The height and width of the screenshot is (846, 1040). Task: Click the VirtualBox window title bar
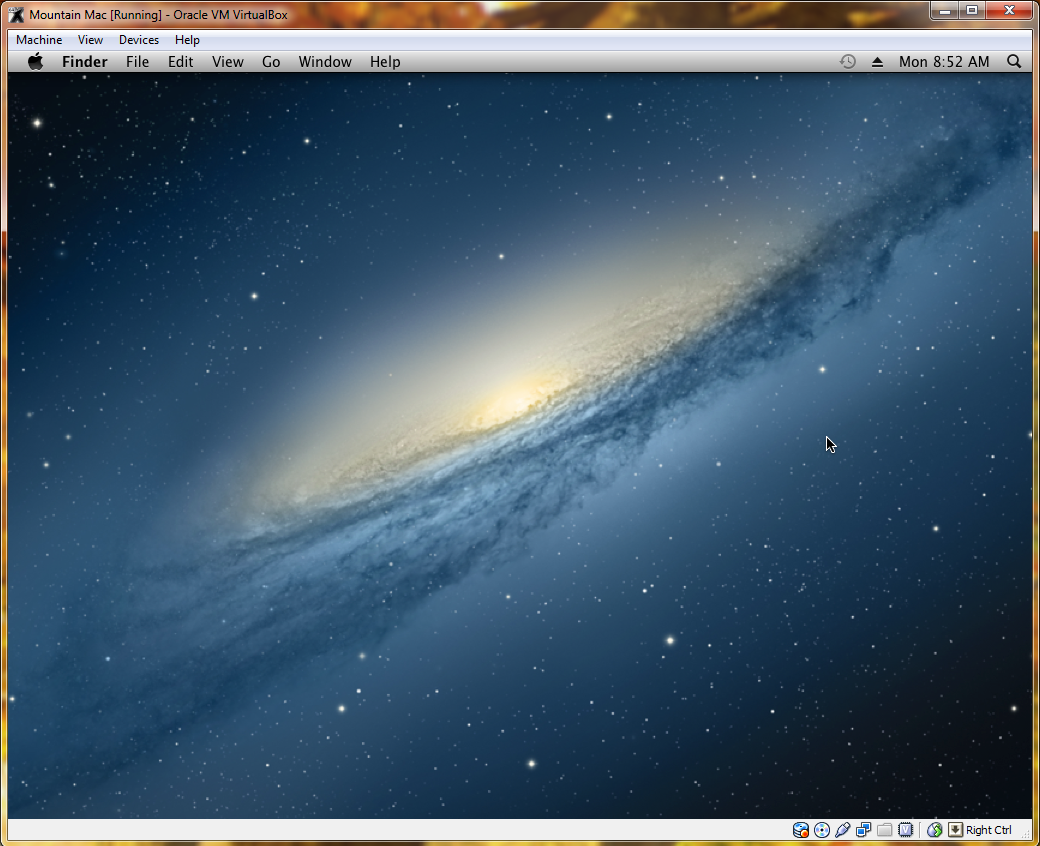pos(500,14)
